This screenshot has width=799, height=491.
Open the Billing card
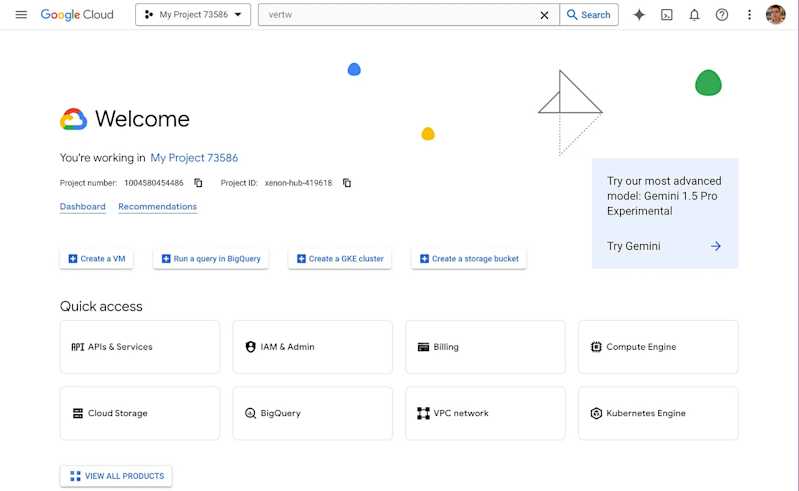(x=485, y=347)
